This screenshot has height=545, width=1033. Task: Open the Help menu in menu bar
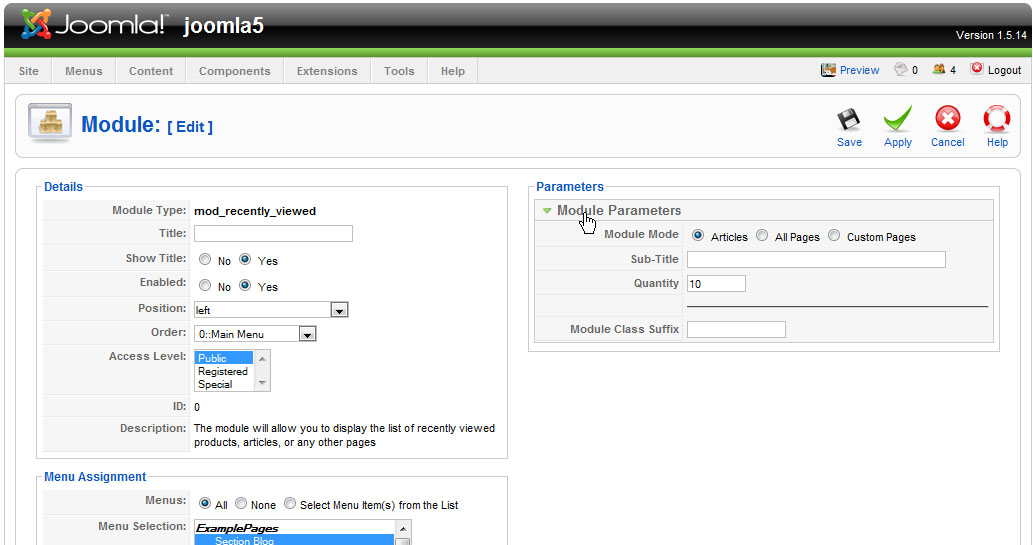(x=453, y=71)
